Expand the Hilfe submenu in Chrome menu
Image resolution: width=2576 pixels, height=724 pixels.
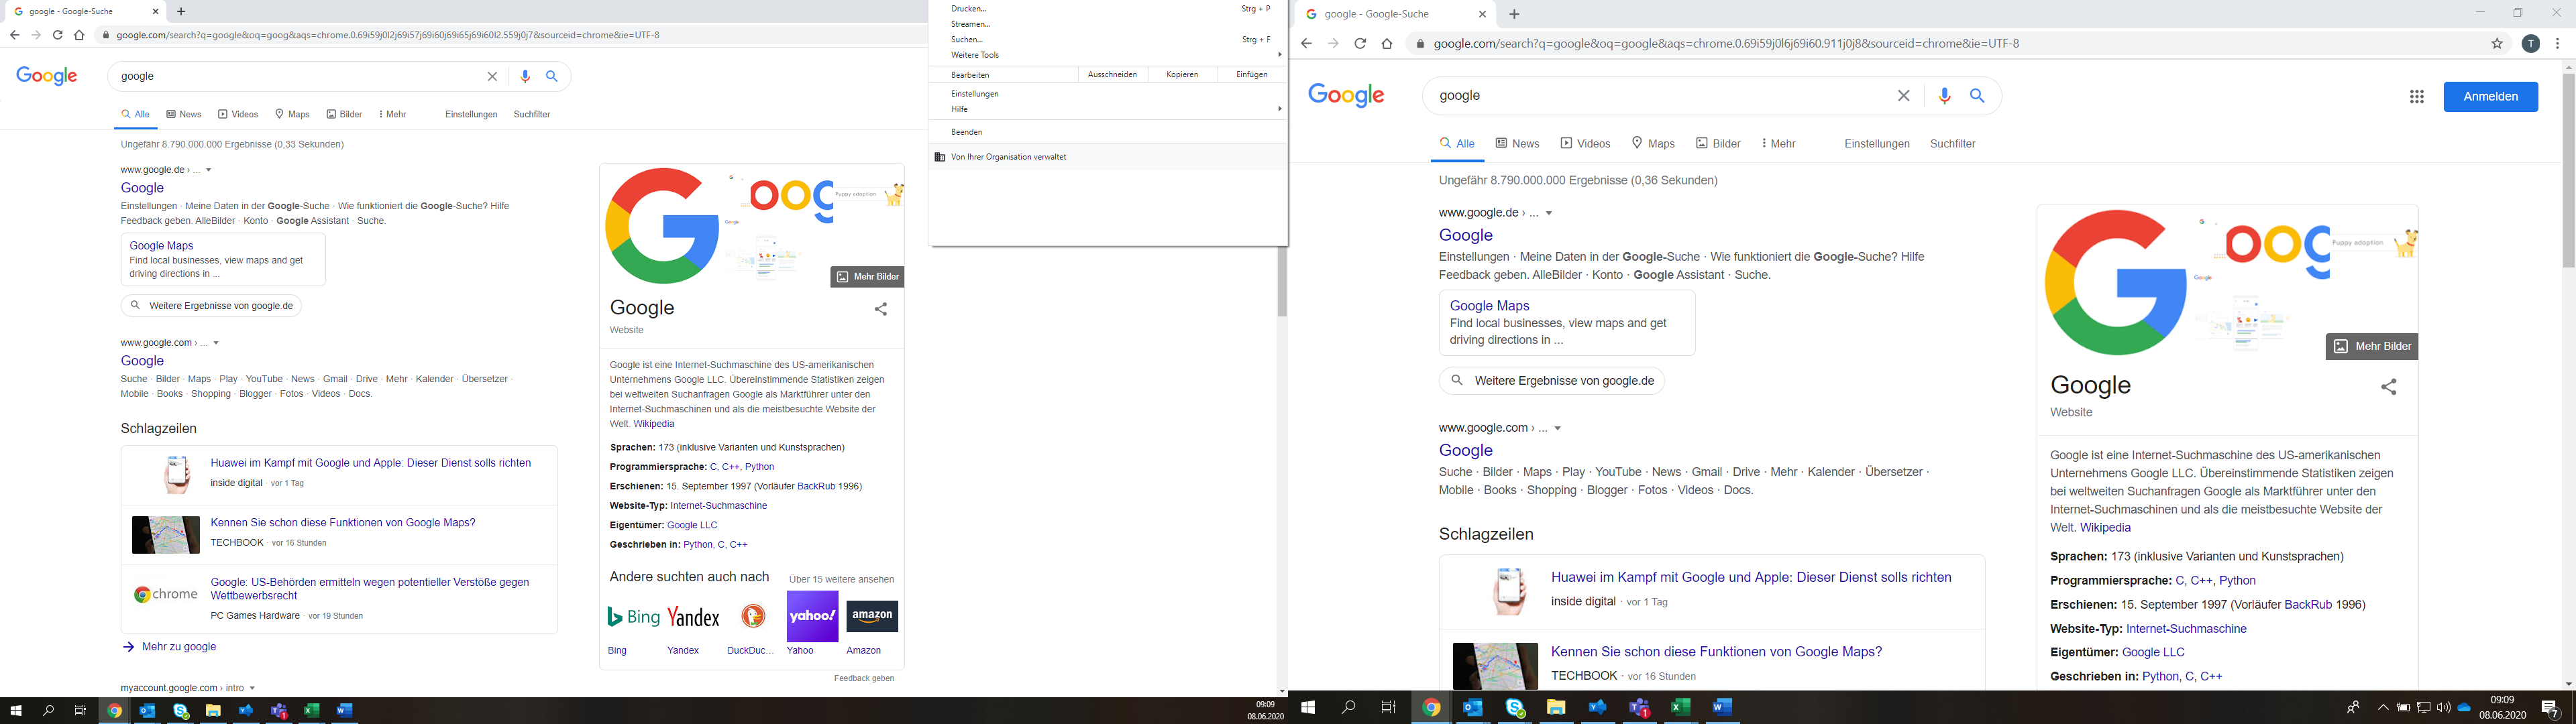1108,109
